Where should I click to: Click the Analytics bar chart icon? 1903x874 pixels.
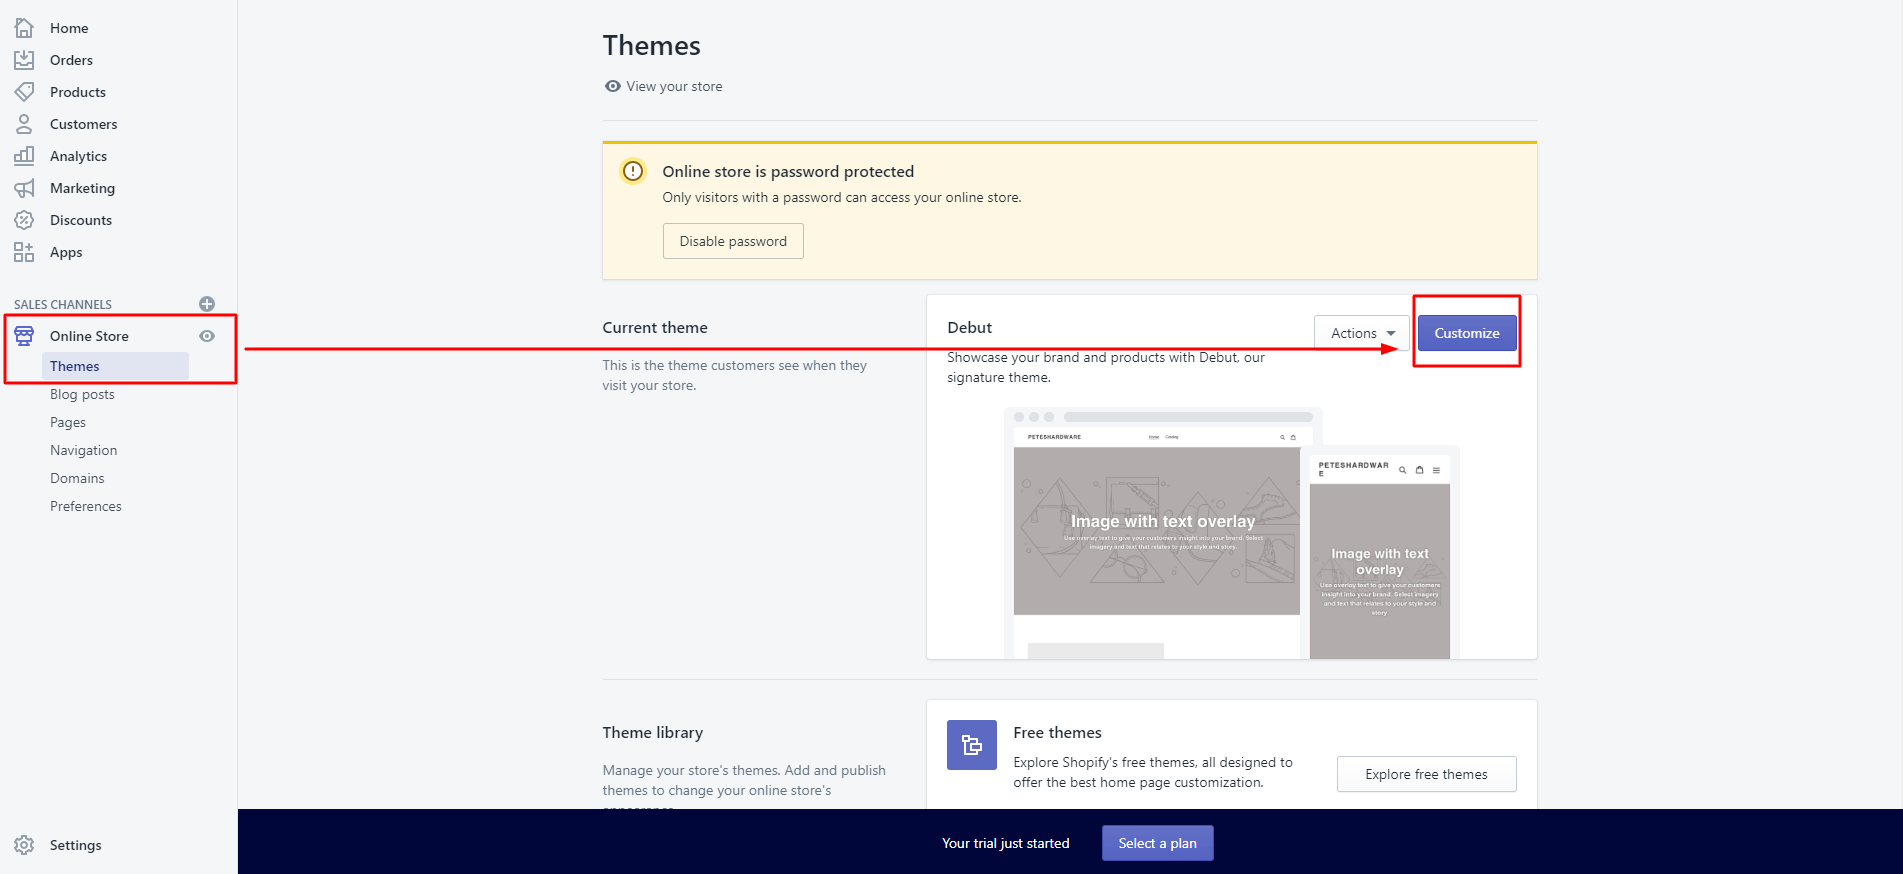click(x=24, y=156)
